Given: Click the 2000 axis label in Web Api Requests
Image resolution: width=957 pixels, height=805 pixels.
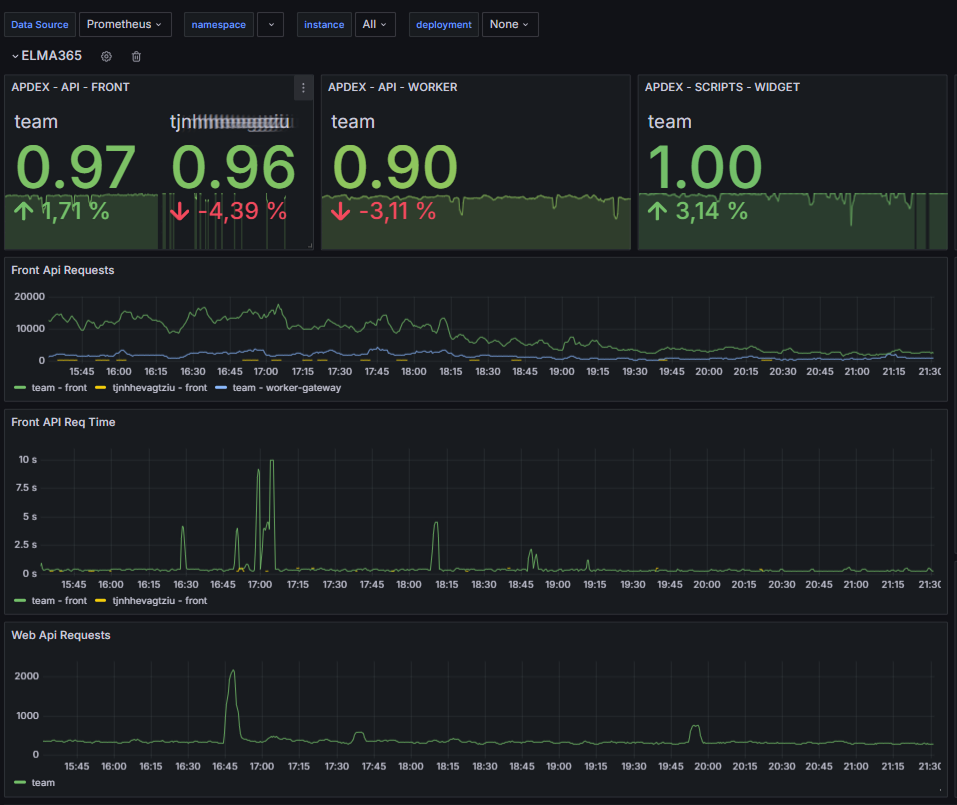Looking at the screenshot, I should pyautogui.click(x=27, y=676).
